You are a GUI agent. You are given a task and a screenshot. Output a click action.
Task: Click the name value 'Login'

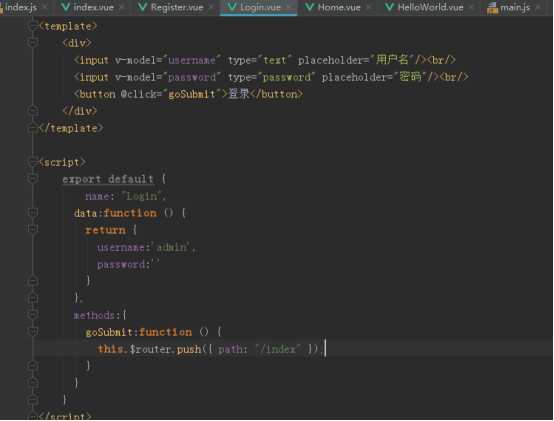click(142, 196)
